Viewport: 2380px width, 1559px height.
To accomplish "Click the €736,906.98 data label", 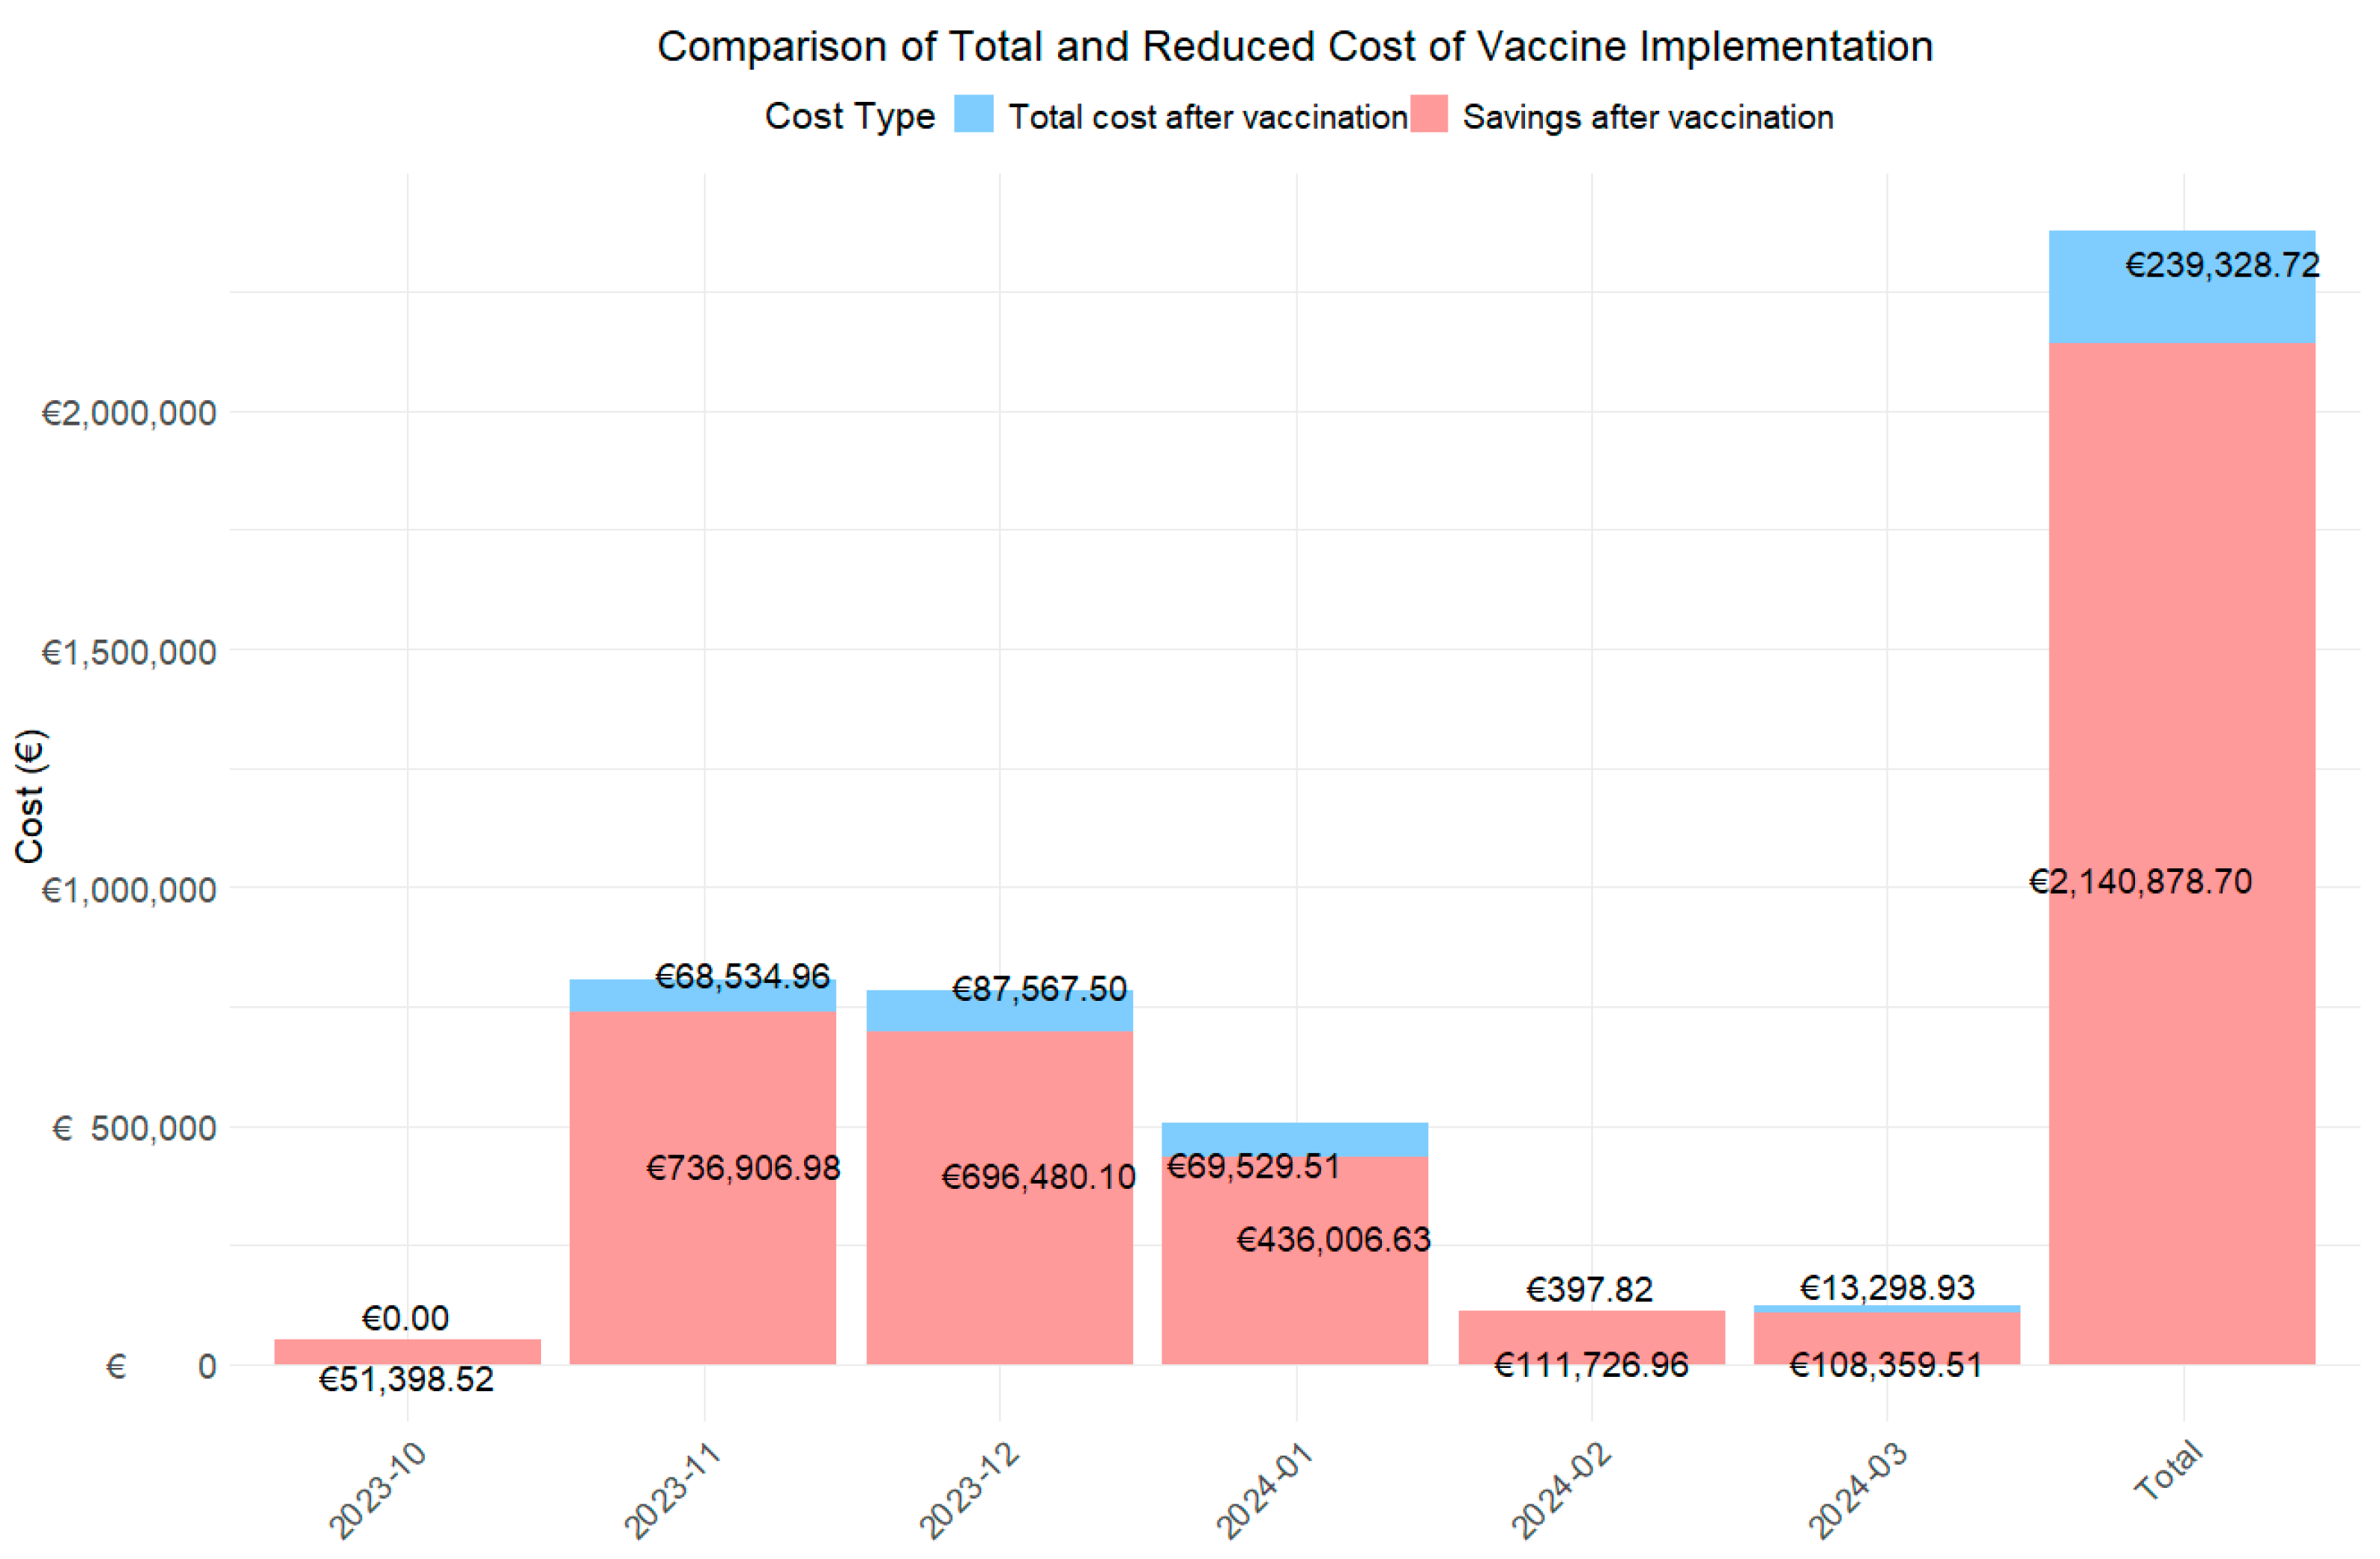I will [743, 1168].
